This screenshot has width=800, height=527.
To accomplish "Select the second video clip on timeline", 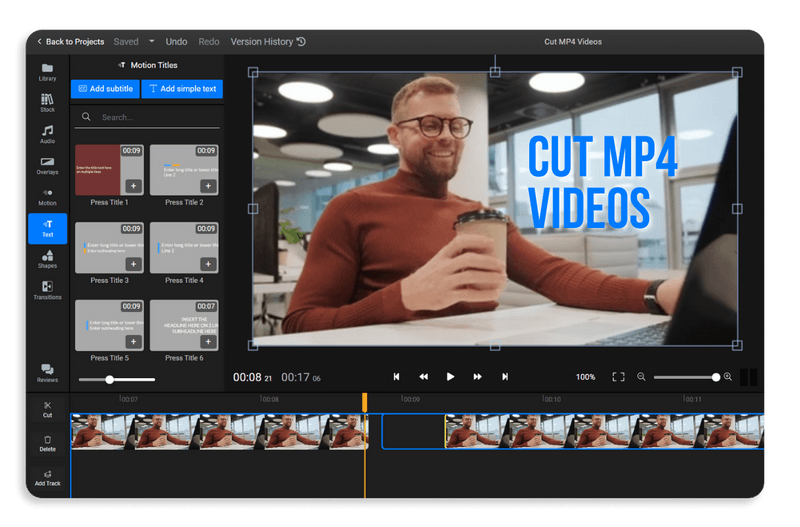I will pos(605,432).
